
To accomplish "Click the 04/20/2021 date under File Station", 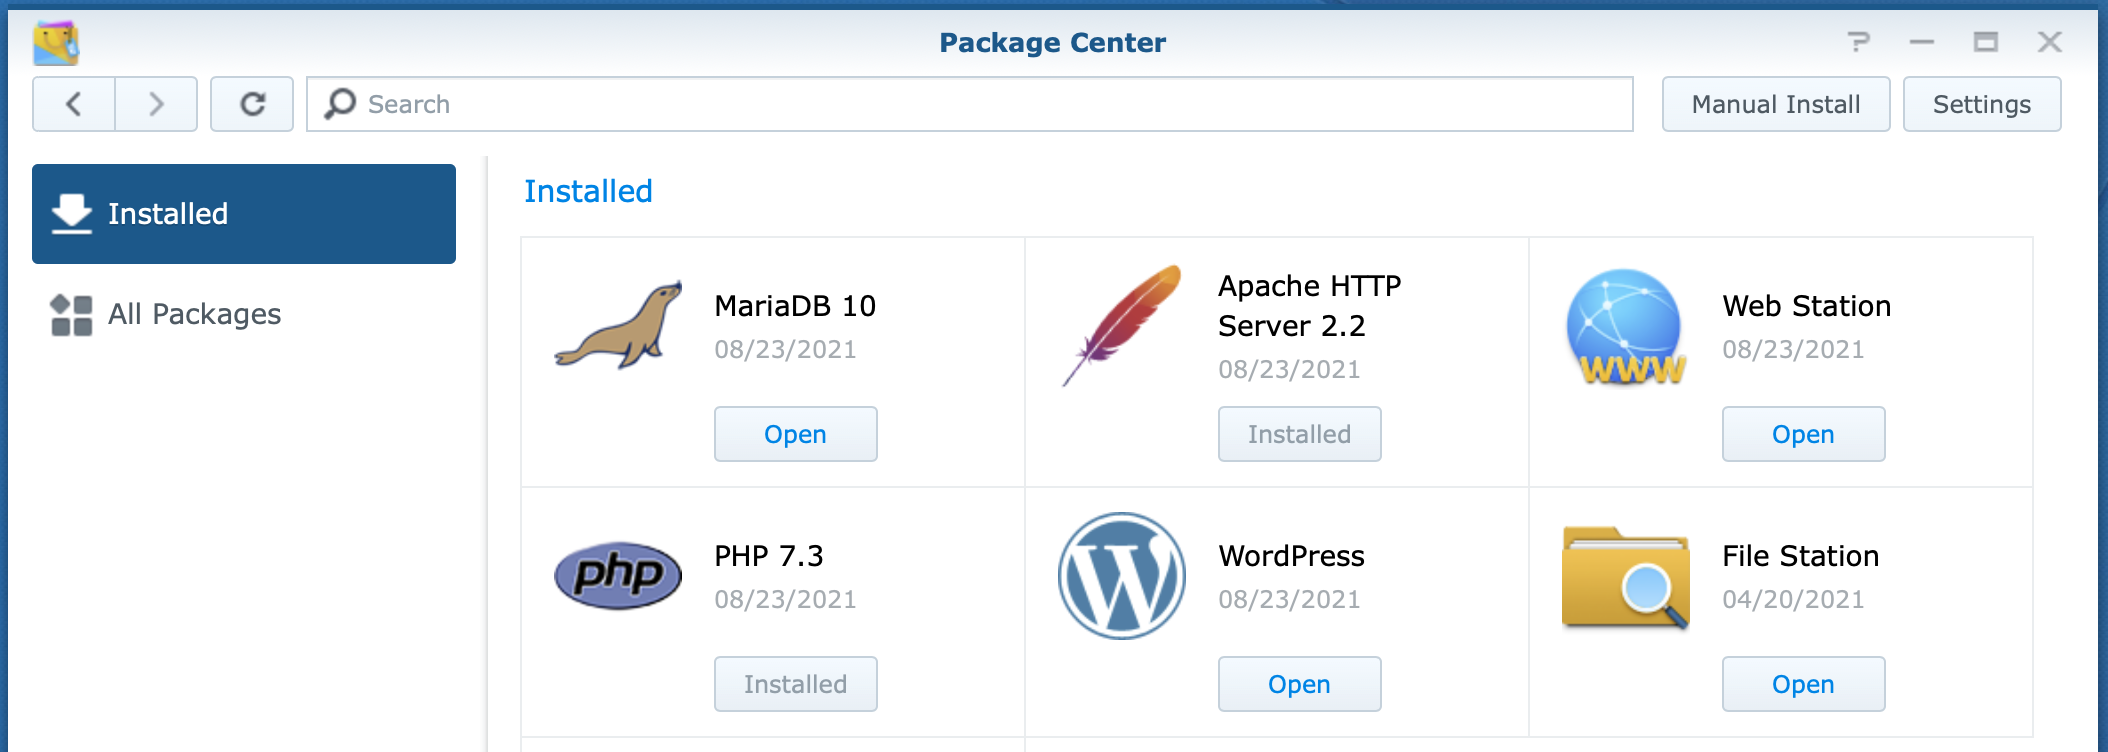I will click(1793, 599).
